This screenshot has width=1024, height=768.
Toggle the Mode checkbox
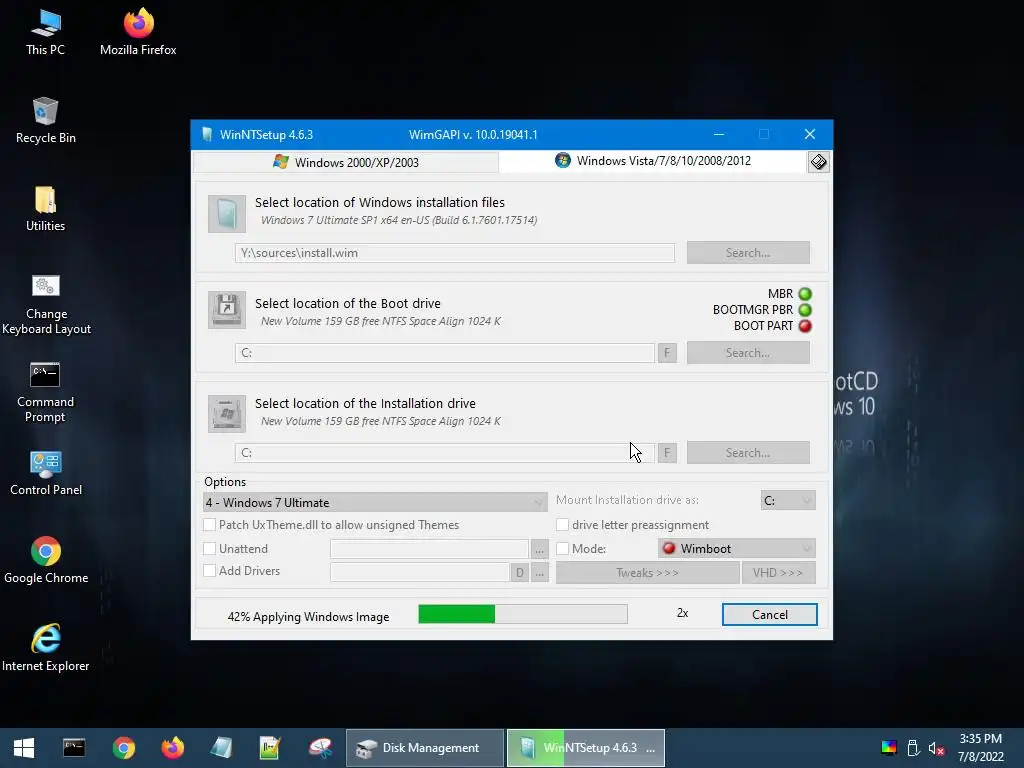562,549
